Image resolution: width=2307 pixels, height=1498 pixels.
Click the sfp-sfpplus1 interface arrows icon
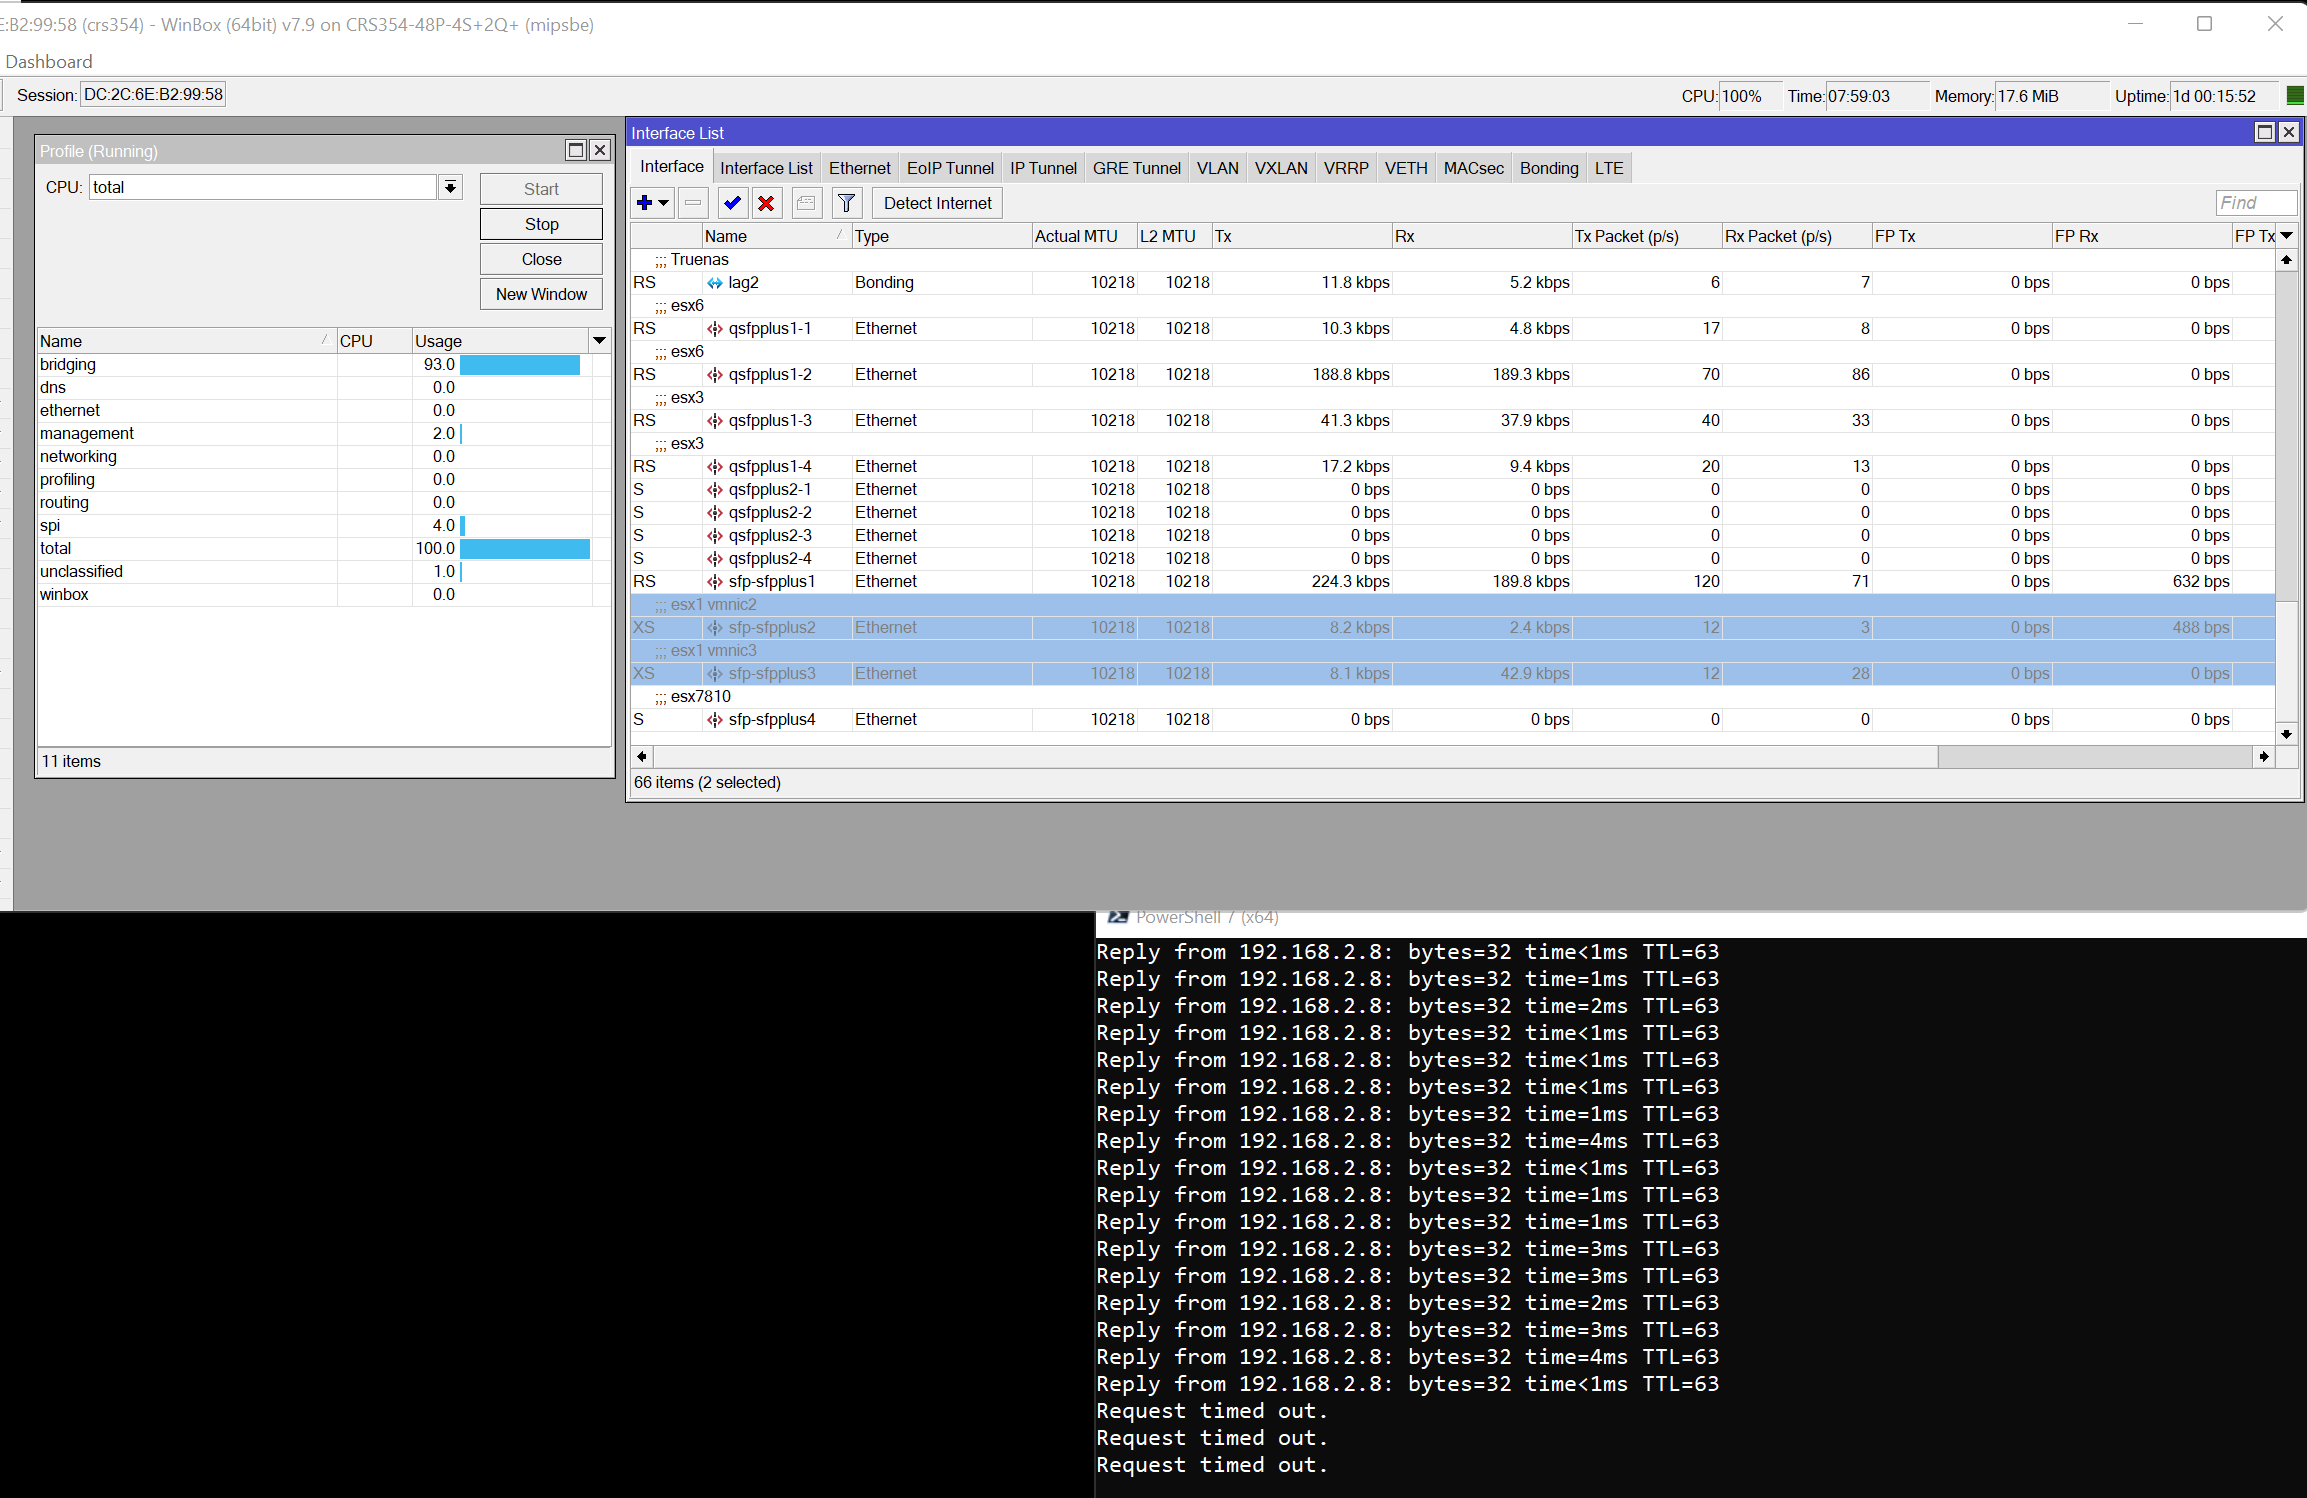714,581
